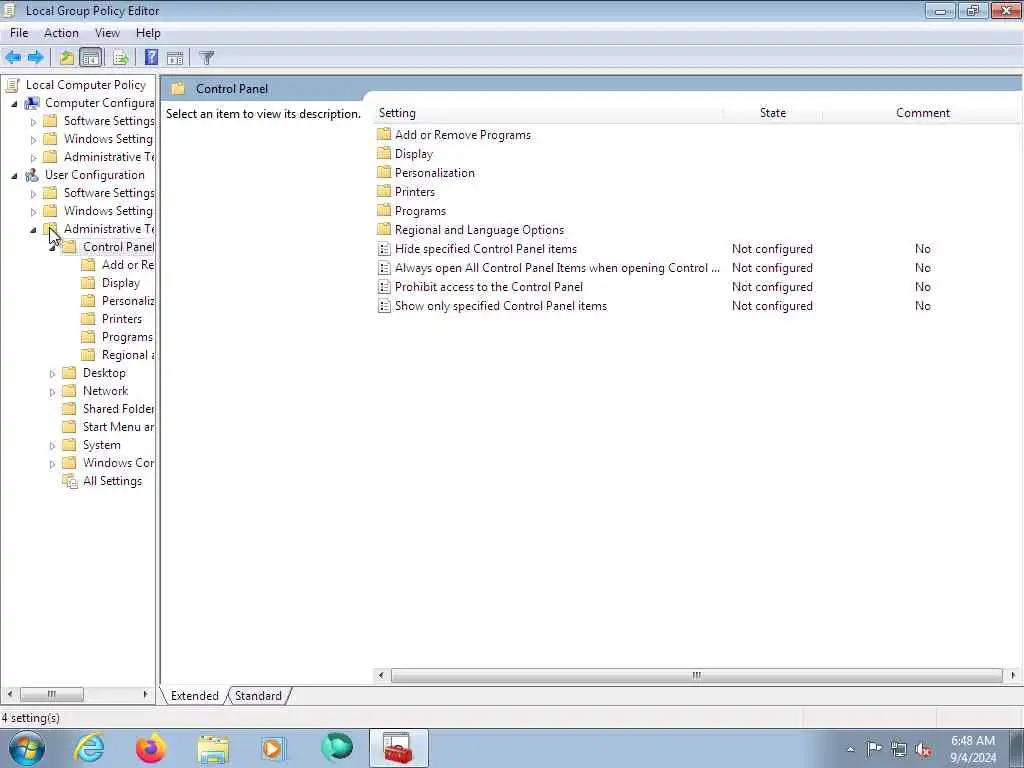Click the Up One Level folder icon
The width and height of the screenshot is (1024, 768).
tap(67, 57)
